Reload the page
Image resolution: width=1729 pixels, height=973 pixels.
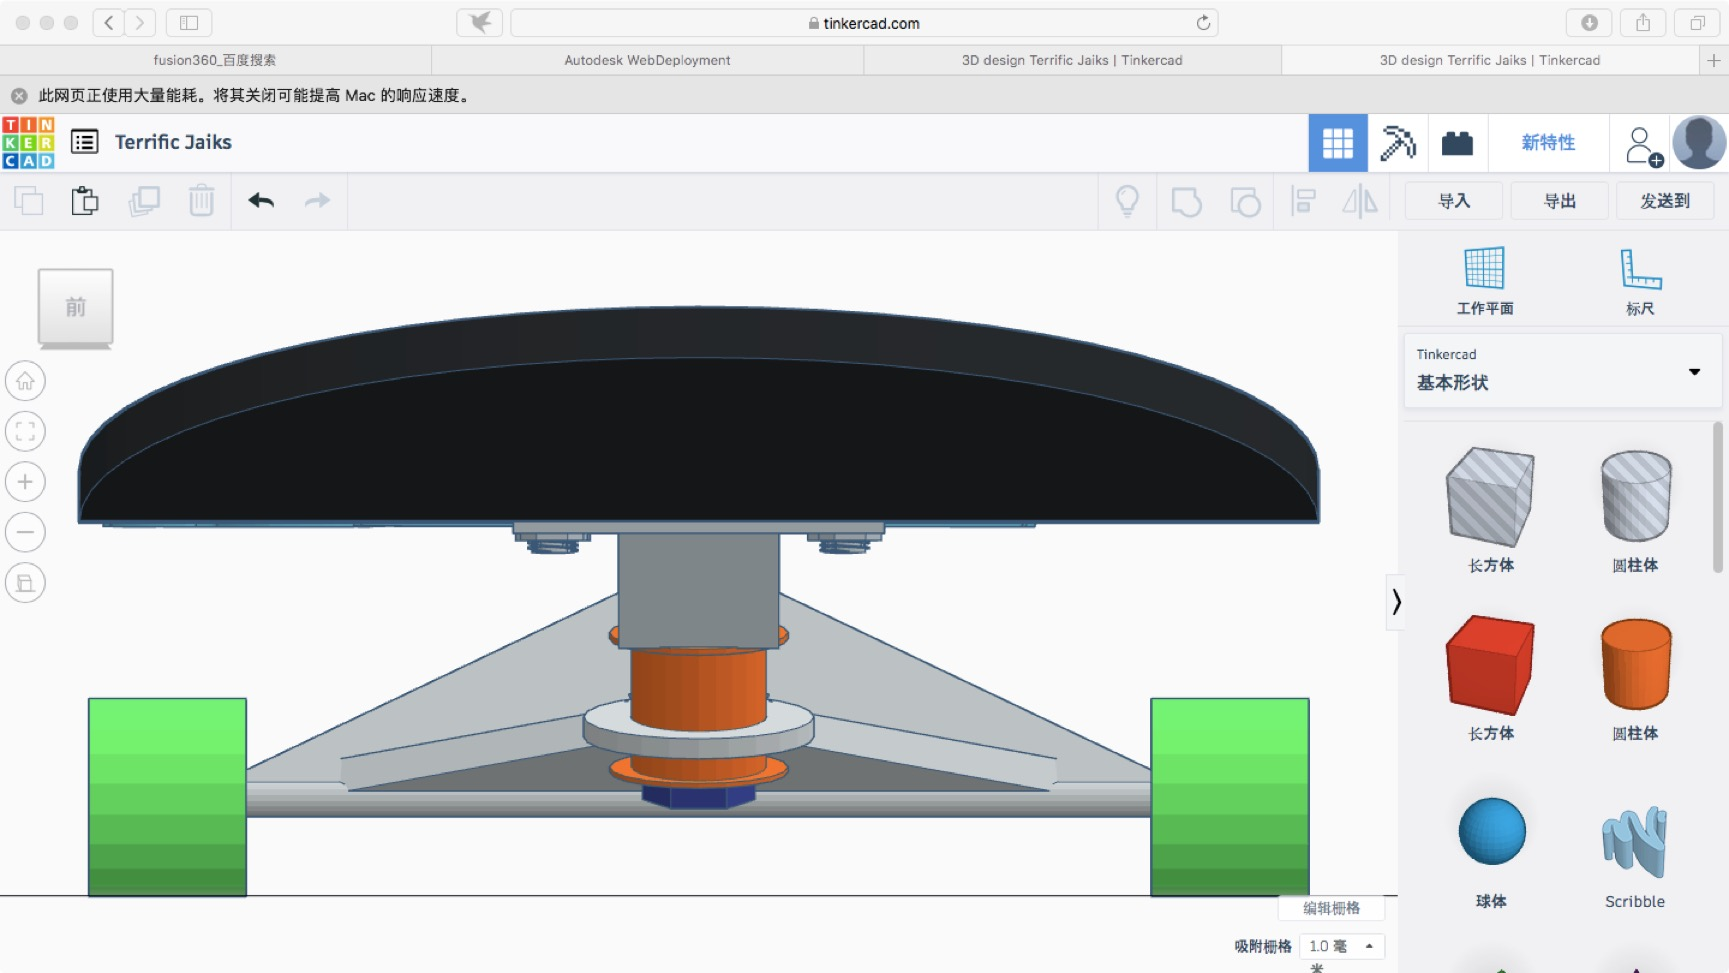pyautogui.click(x=1203, y=23)
